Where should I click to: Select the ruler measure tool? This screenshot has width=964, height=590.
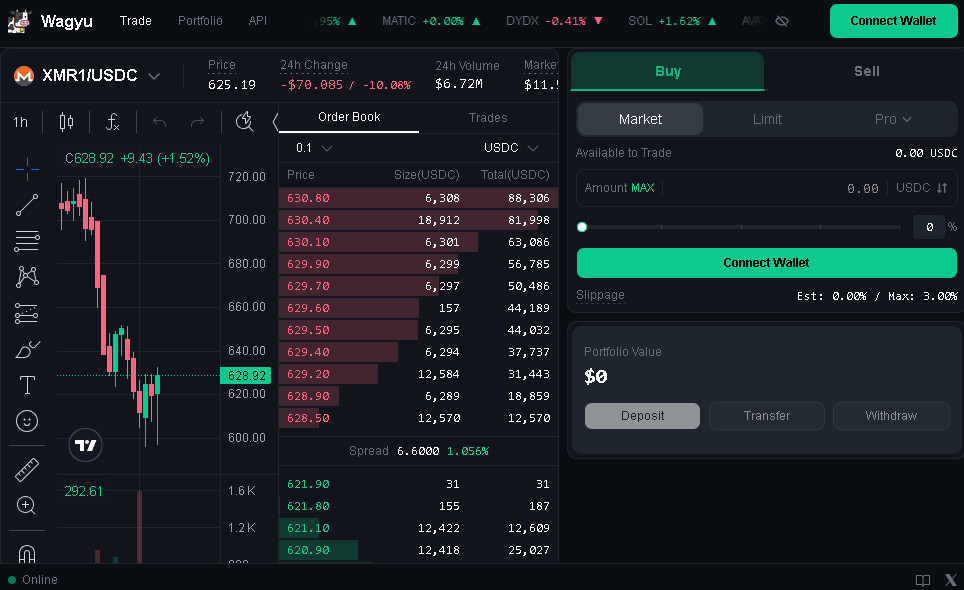click(27, 469)
